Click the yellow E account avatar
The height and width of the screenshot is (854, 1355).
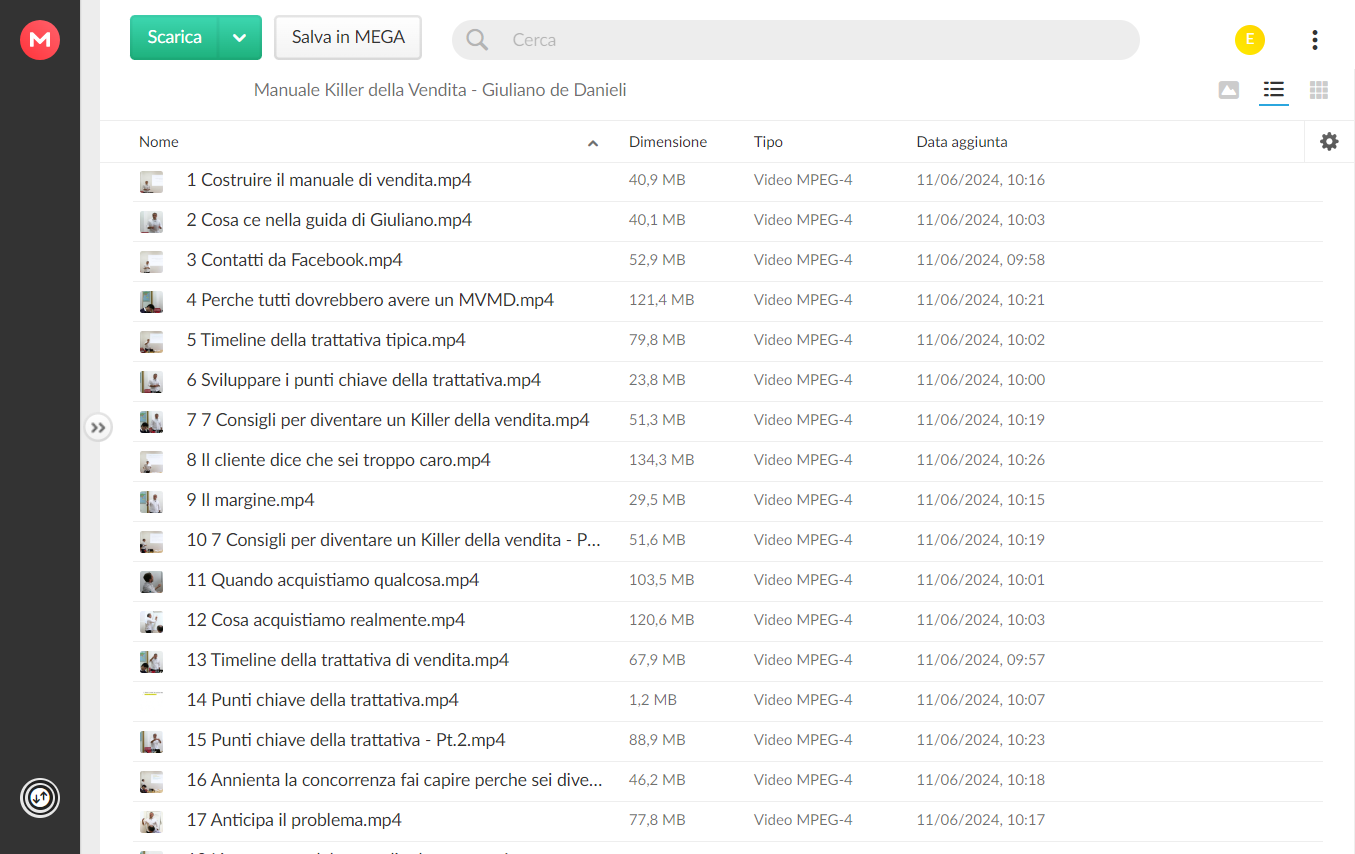tap(1250, 40)
